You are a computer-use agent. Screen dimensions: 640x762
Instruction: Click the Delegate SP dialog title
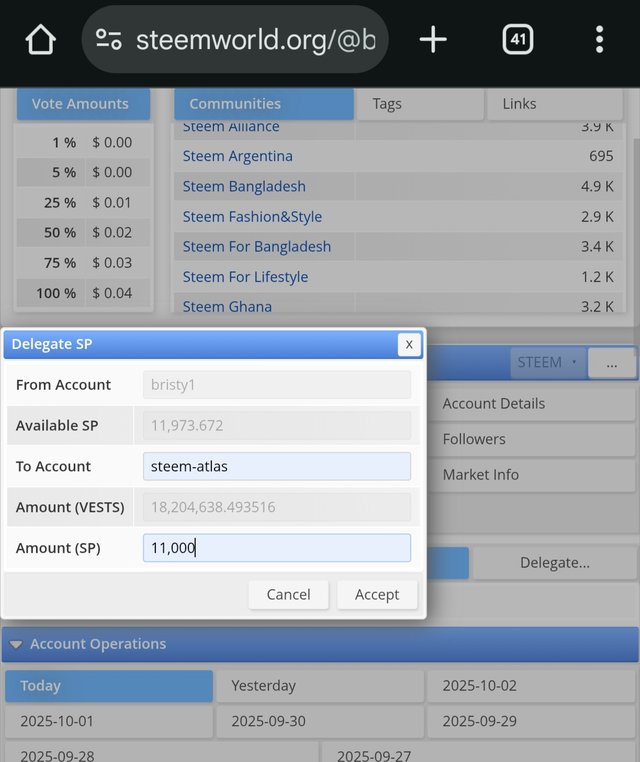52,344
